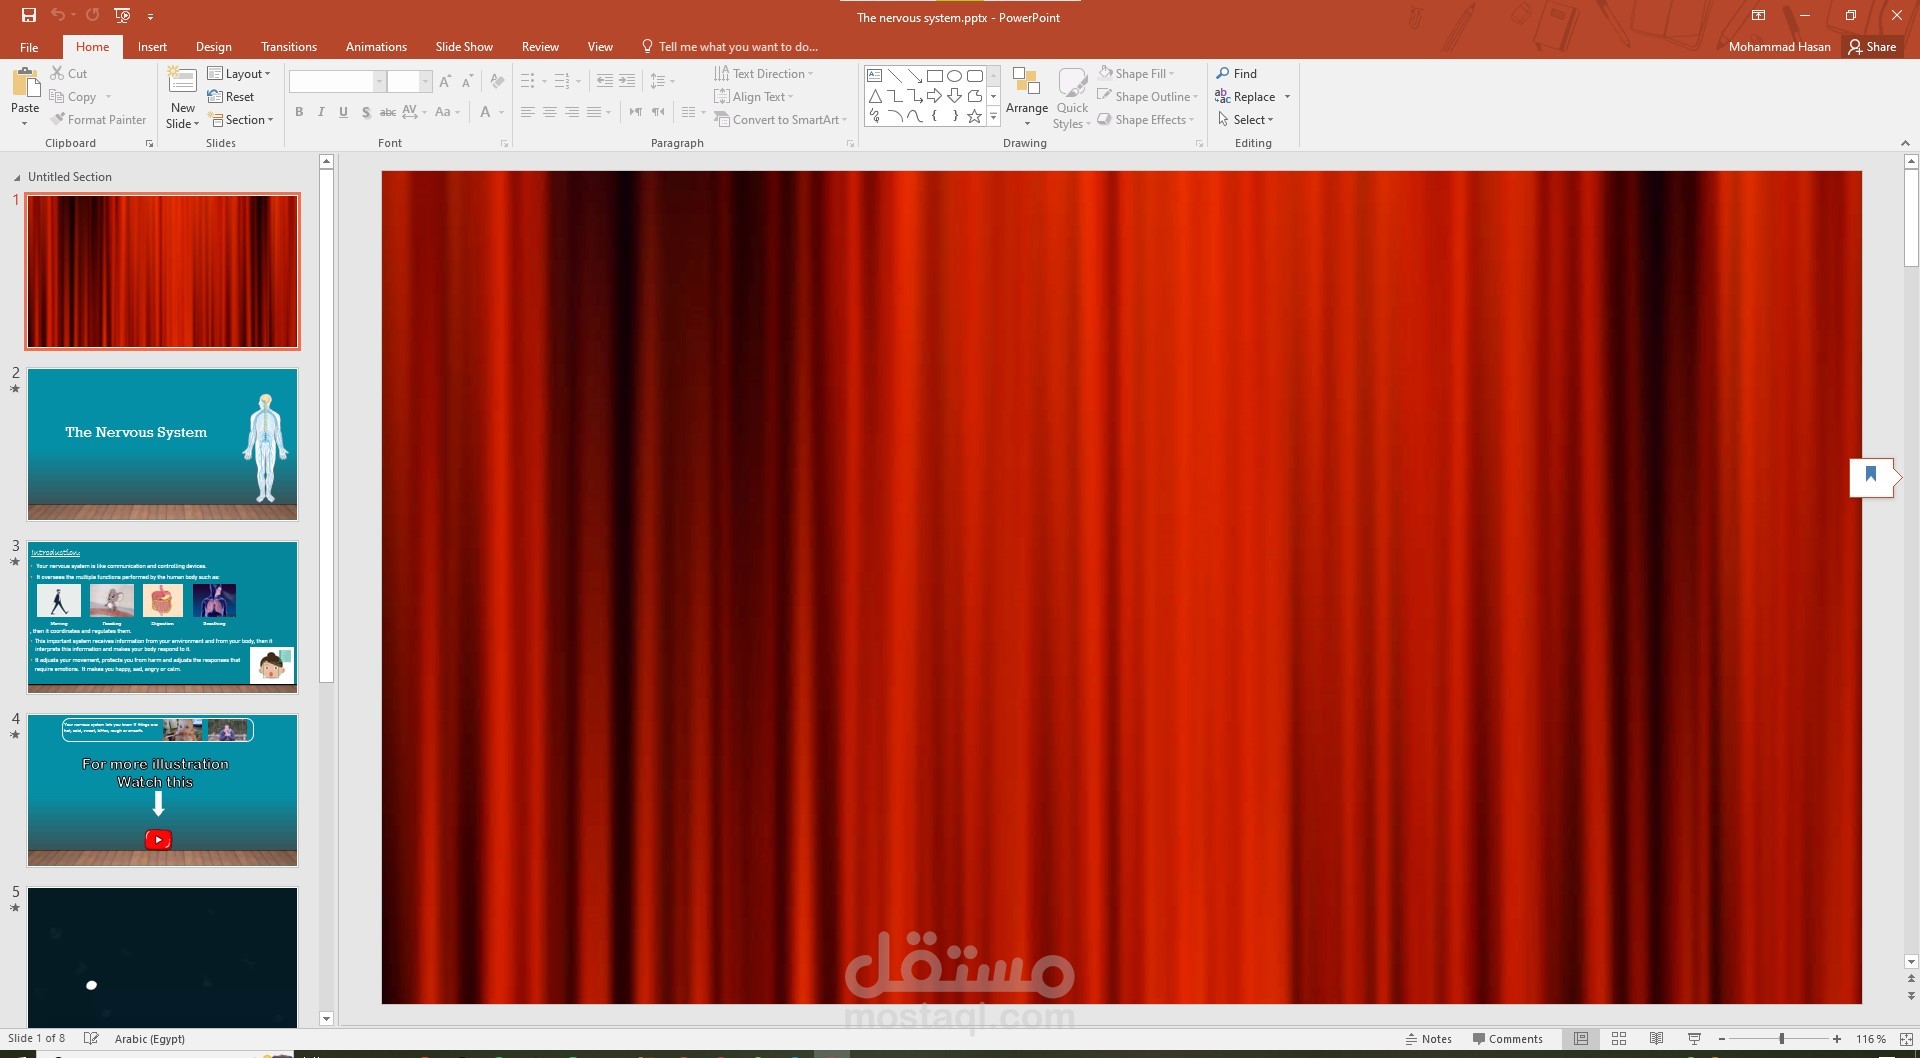
Task: Click Find in Editing group
Action: pos(1237,73)
